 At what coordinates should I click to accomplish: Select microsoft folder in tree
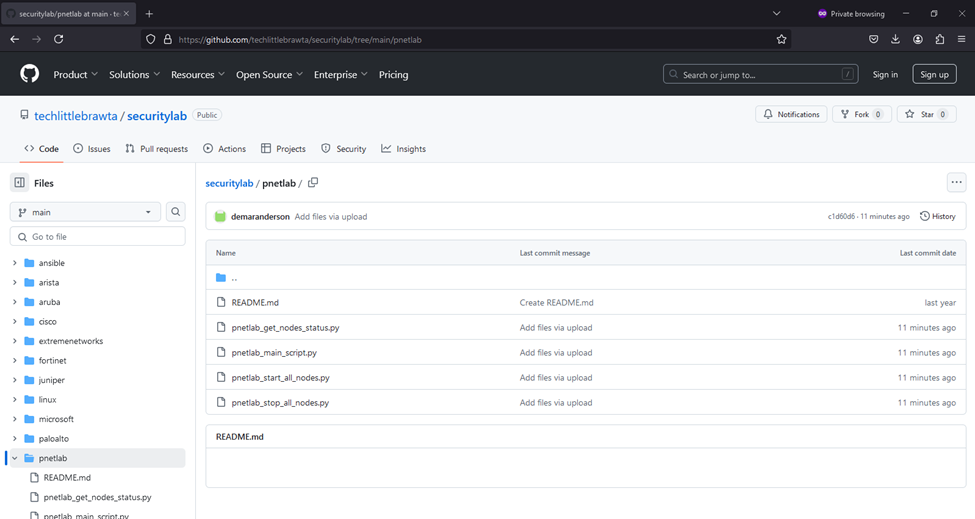[56, 420]
